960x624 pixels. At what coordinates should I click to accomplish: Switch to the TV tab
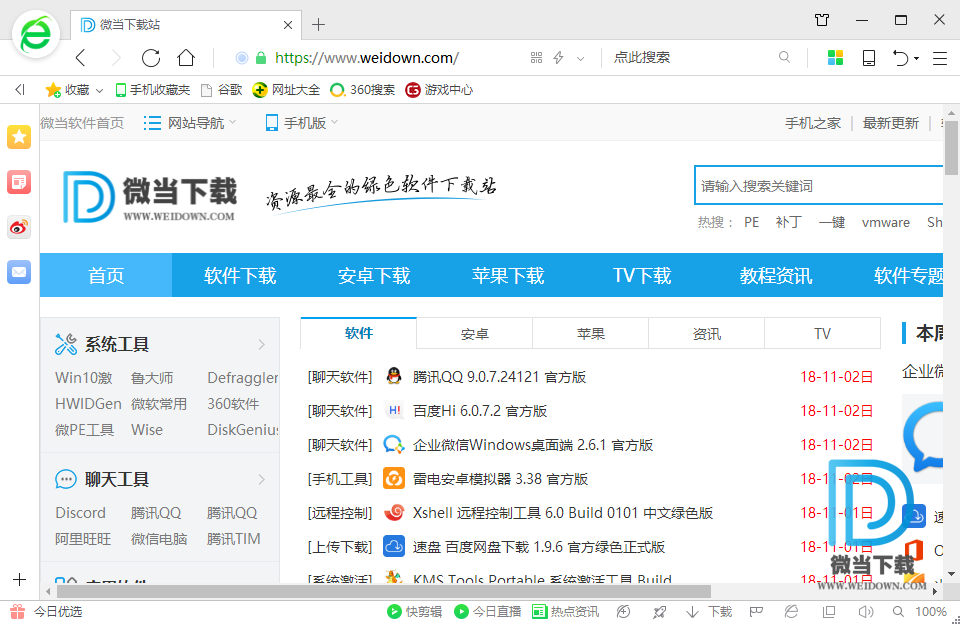click(822, 334)
